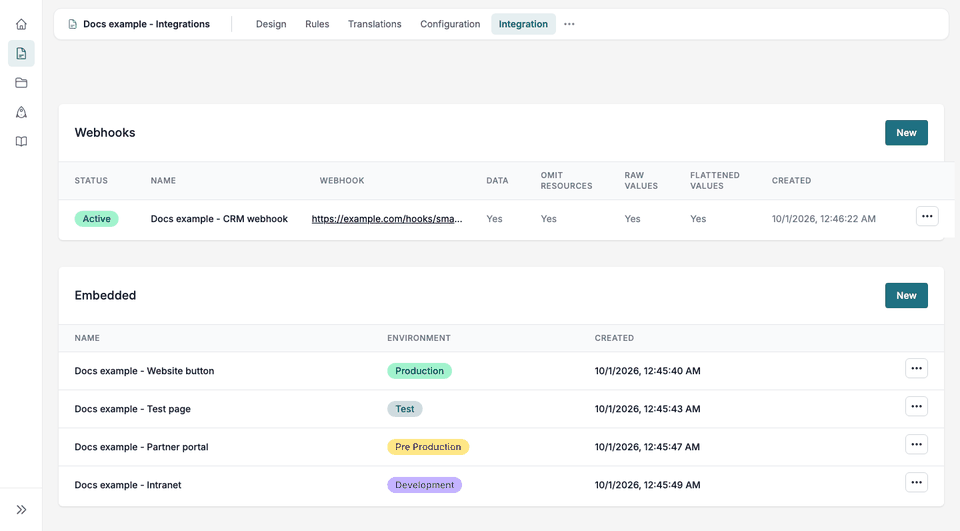Click the ENVIRONMENT column header
The width and height of the screenshot is (960, 531).
(419, 338)
